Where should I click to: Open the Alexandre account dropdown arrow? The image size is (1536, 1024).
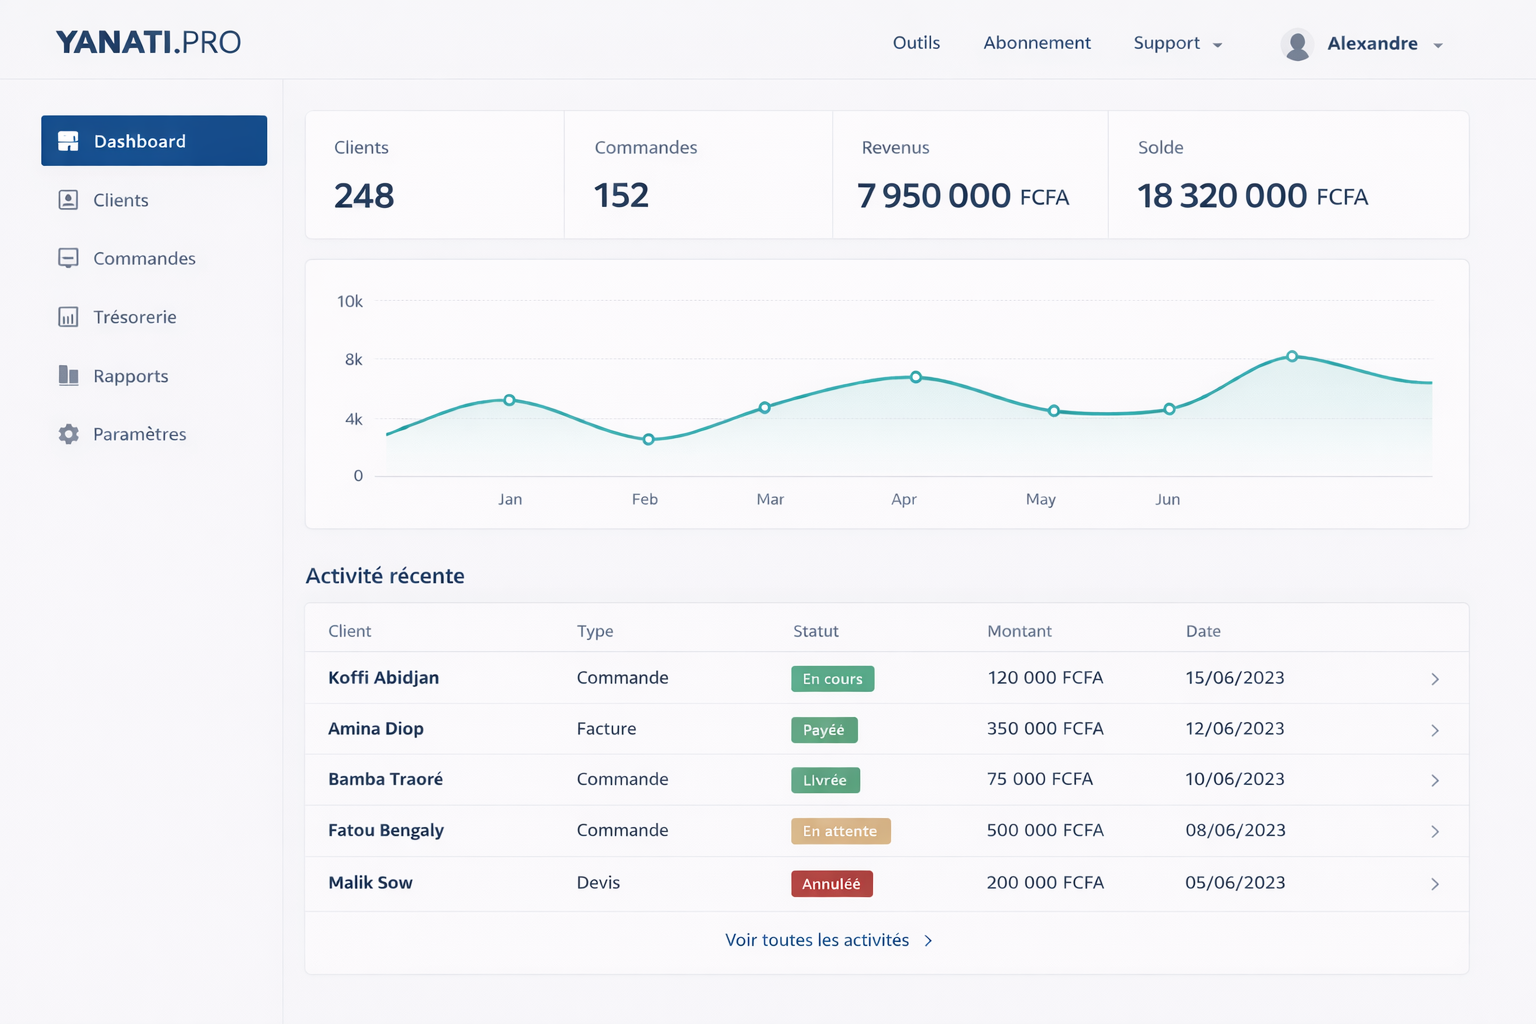point(1438,45)
